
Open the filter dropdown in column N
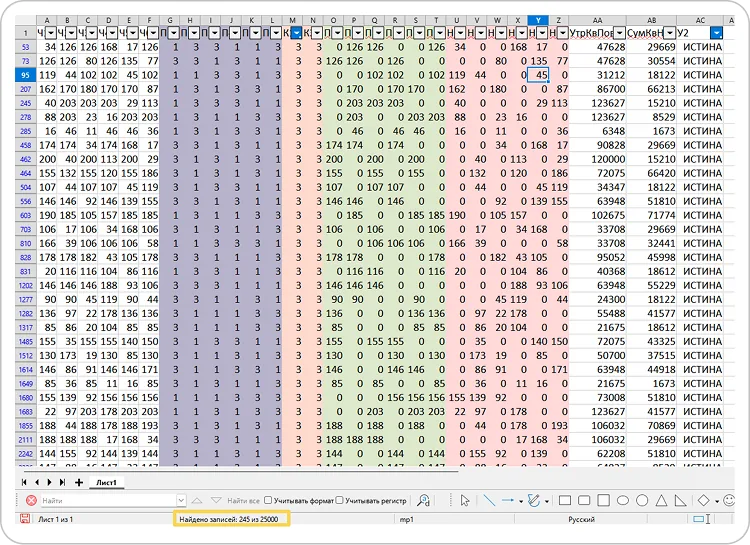[317, 33]
